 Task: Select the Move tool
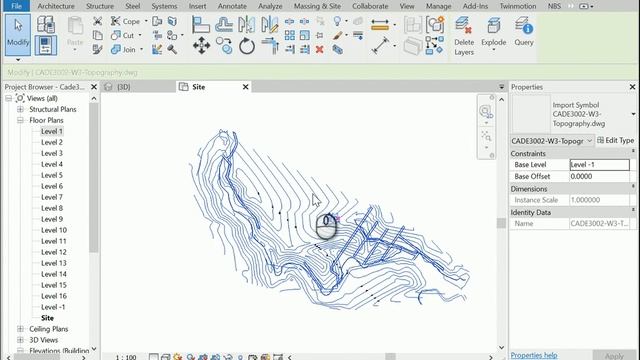pos(201,46)
